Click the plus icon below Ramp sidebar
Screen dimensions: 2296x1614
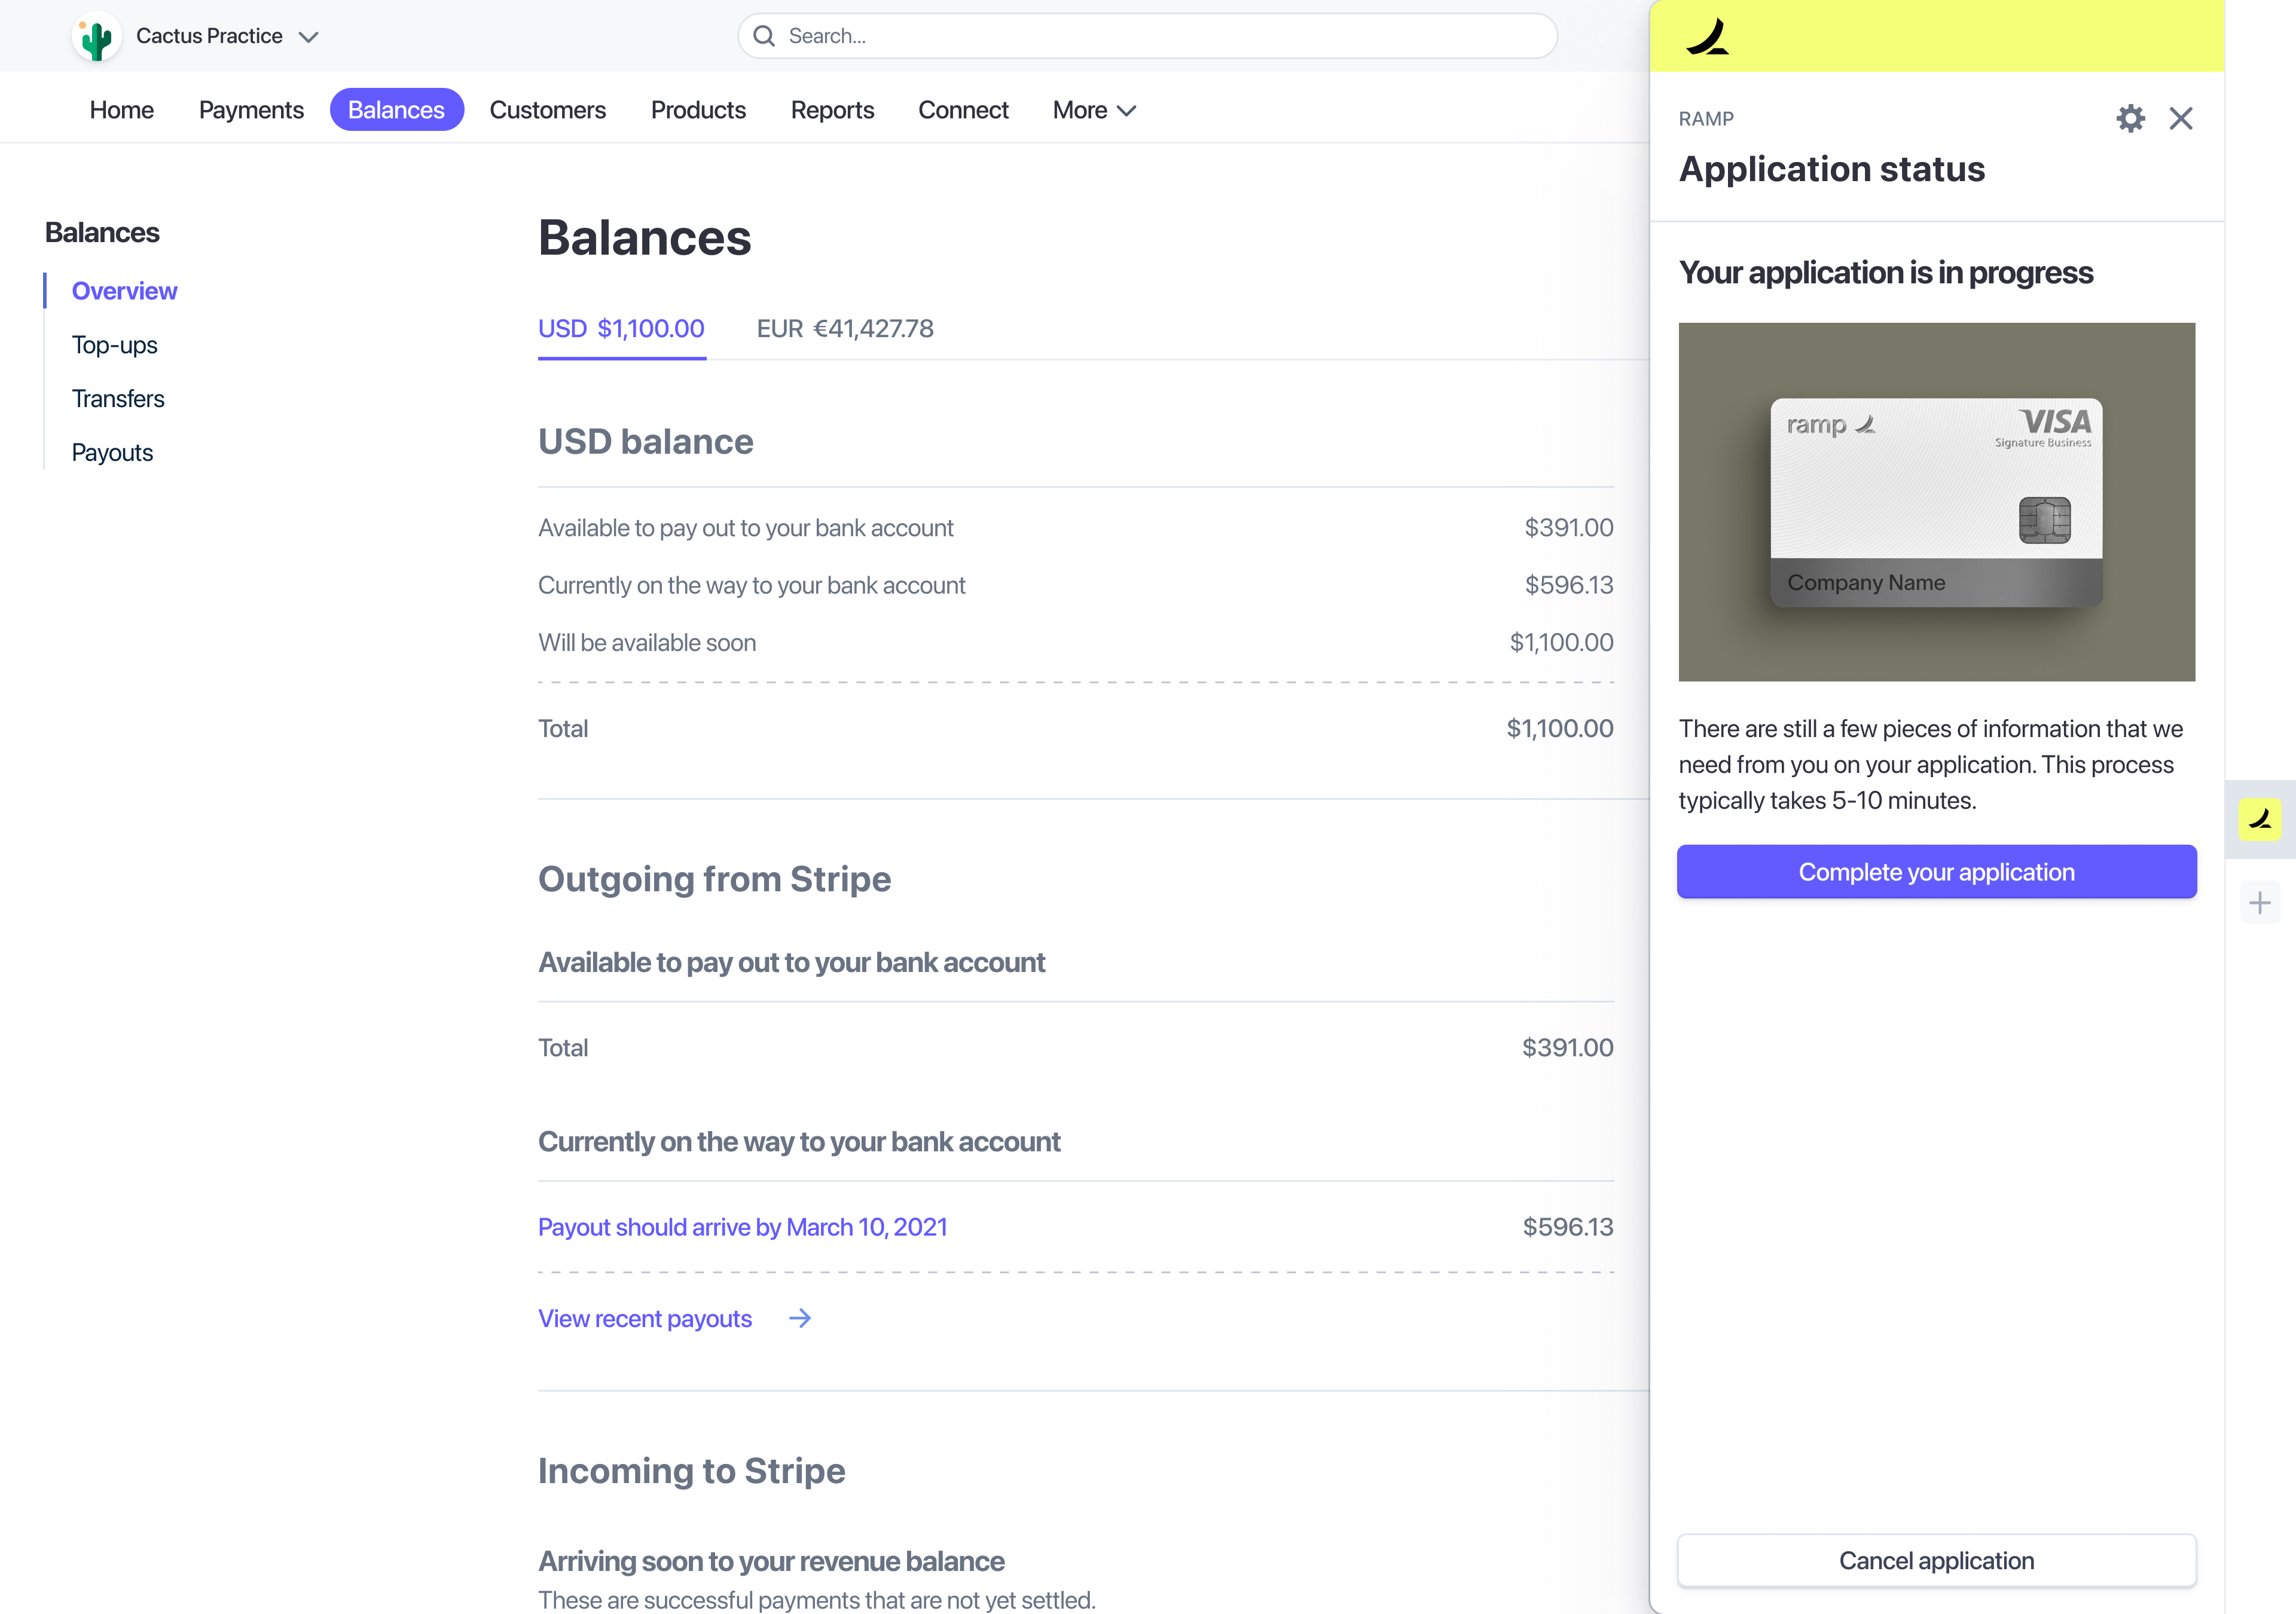pos(2260,903)
